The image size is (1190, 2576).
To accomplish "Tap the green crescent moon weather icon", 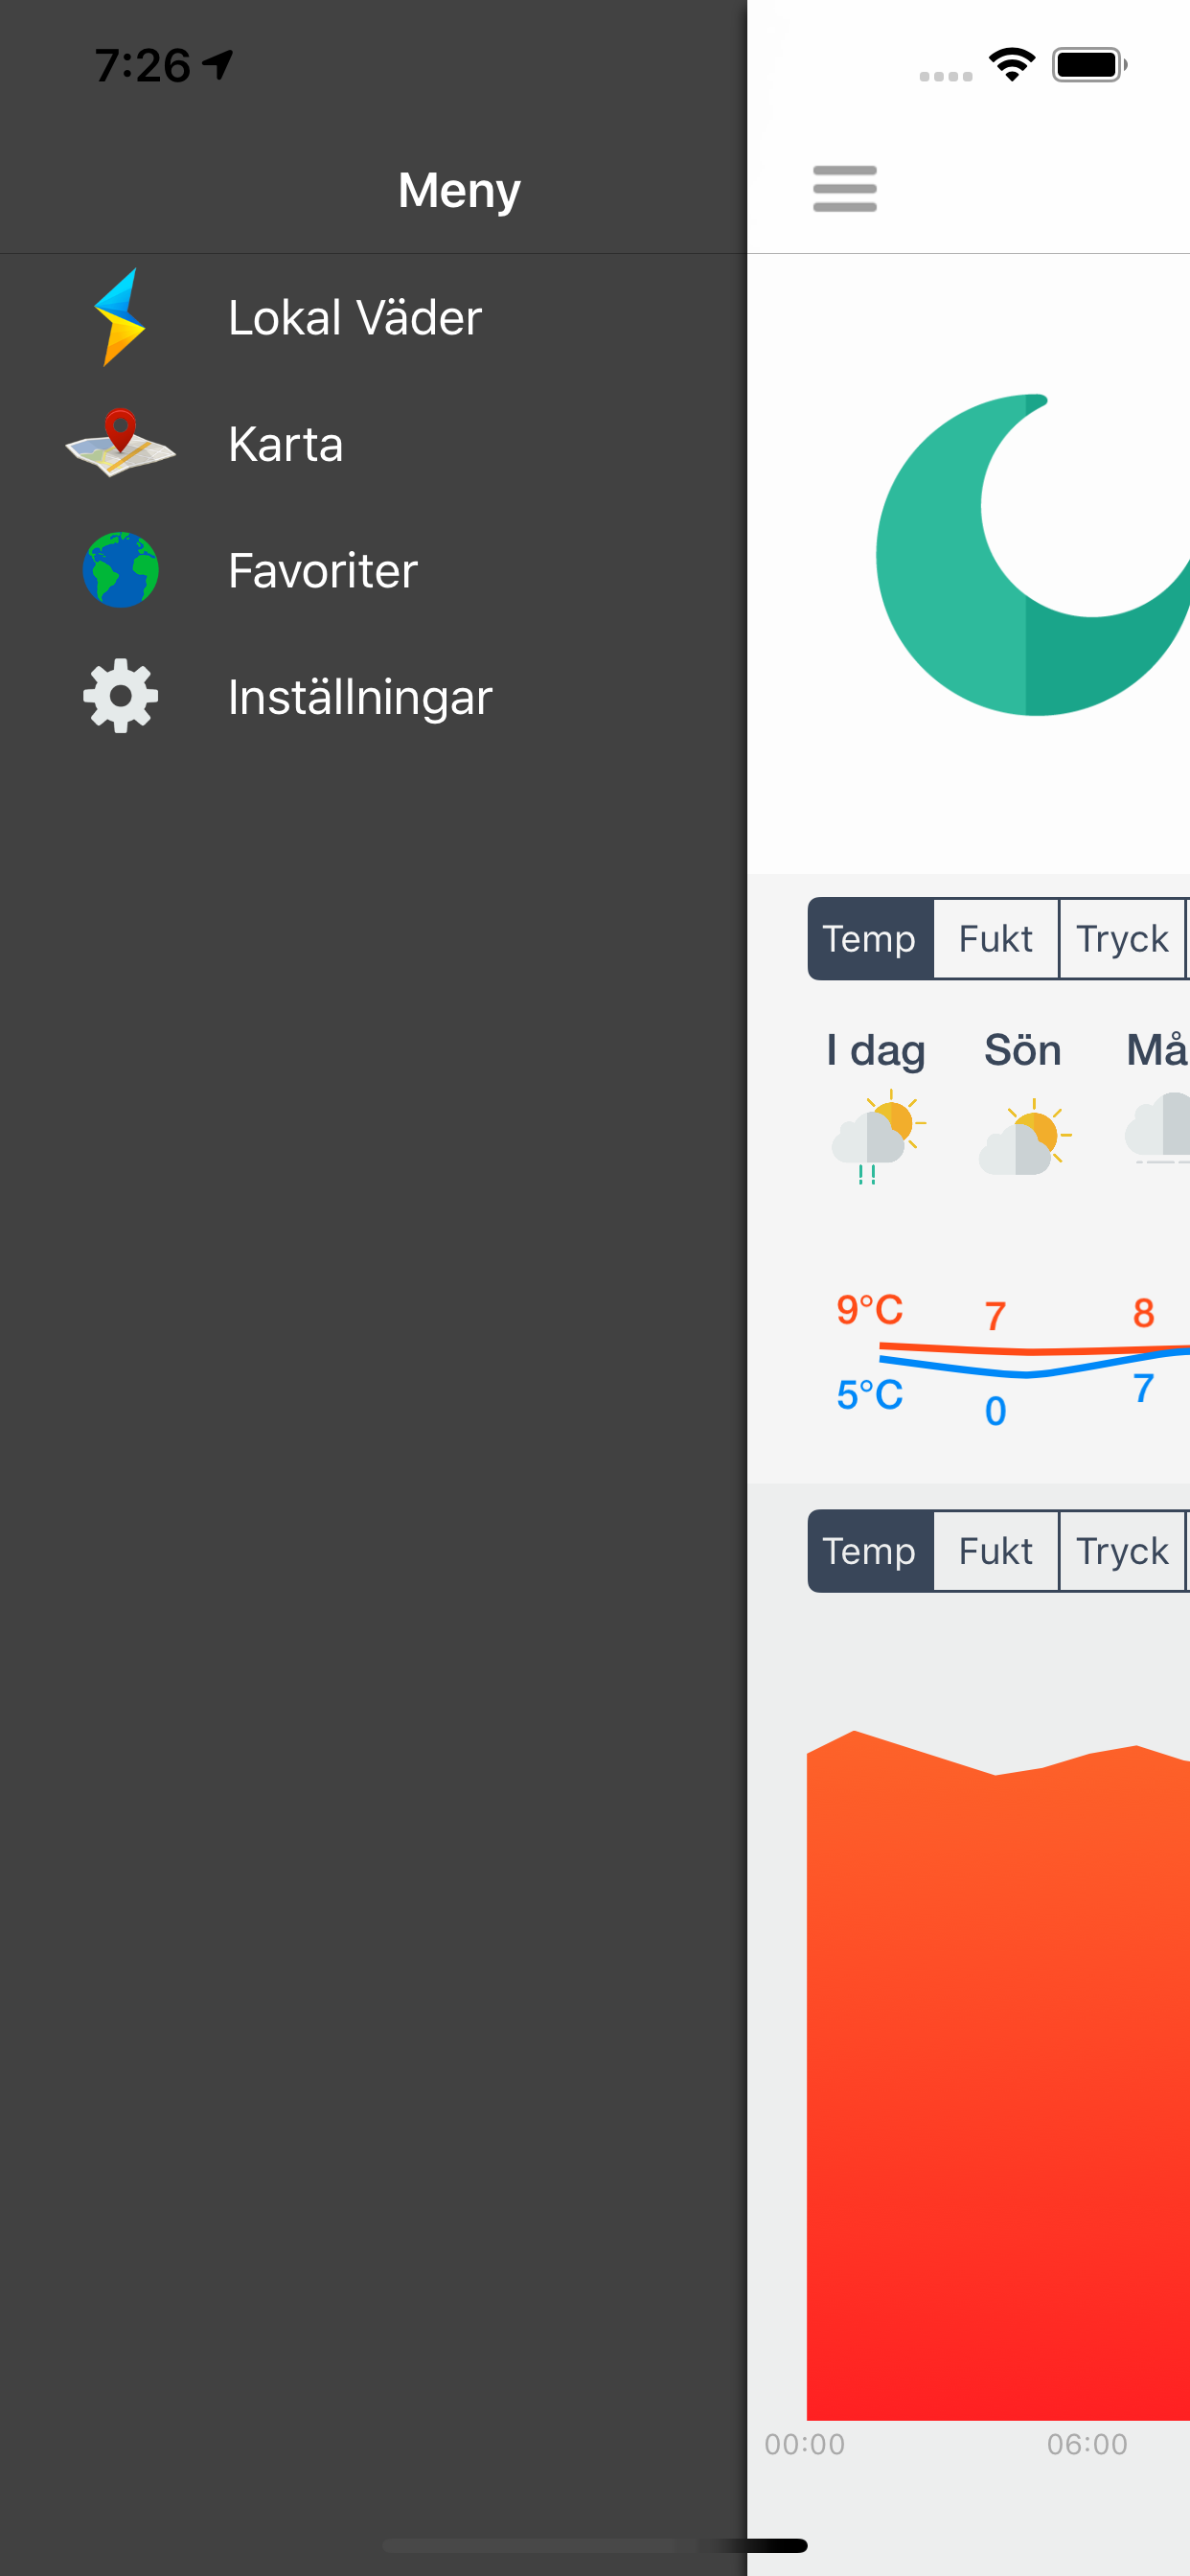I will [1030, 555].
